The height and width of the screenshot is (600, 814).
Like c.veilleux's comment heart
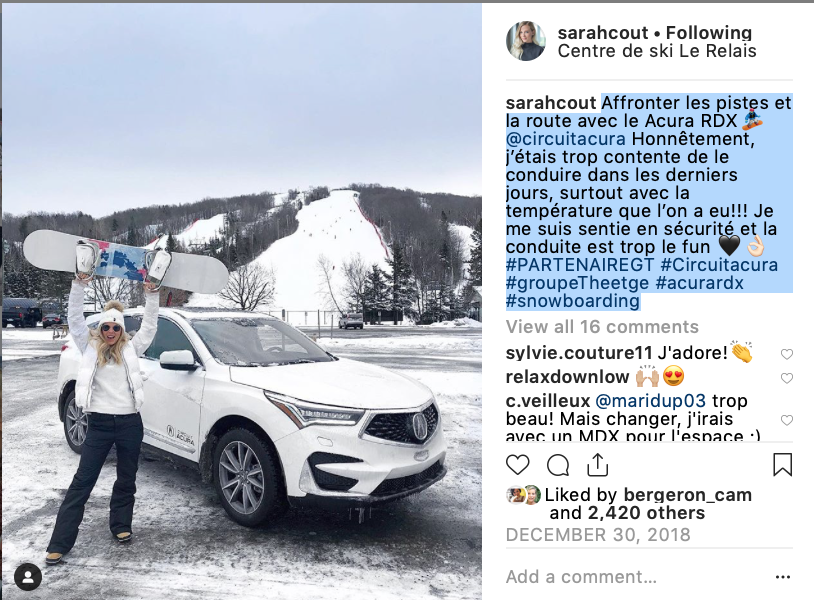coord(787,420)
